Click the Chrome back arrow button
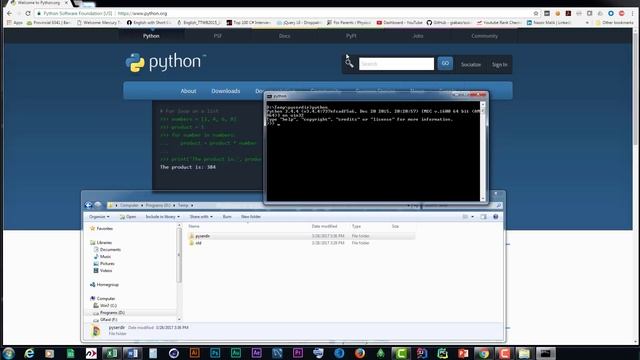 coord(9,13)
